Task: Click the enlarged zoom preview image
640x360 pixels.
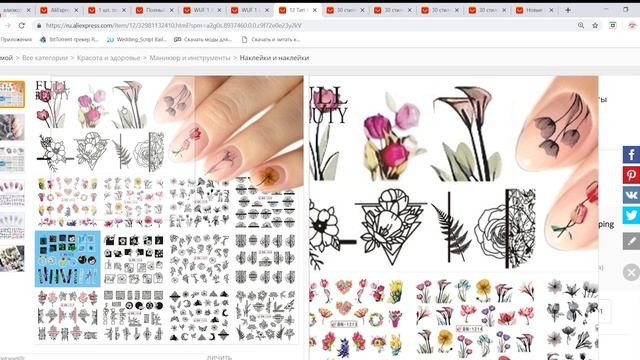Action: [454, 218]
